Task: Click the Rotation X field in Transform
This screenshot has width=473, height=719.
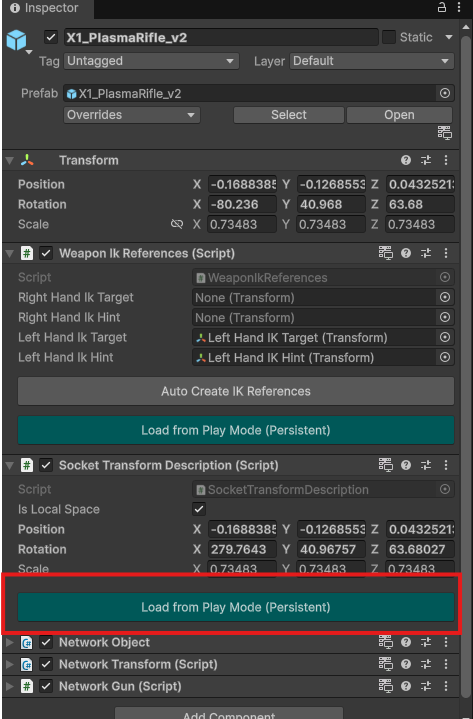Action: (242, 205)
